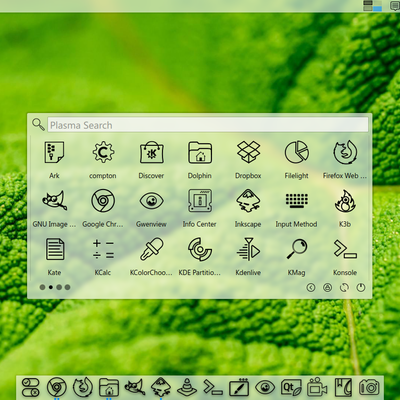Open the paintbrush drawing app in dock
This screenshot has width=400, height=400.
coord(239,387)
